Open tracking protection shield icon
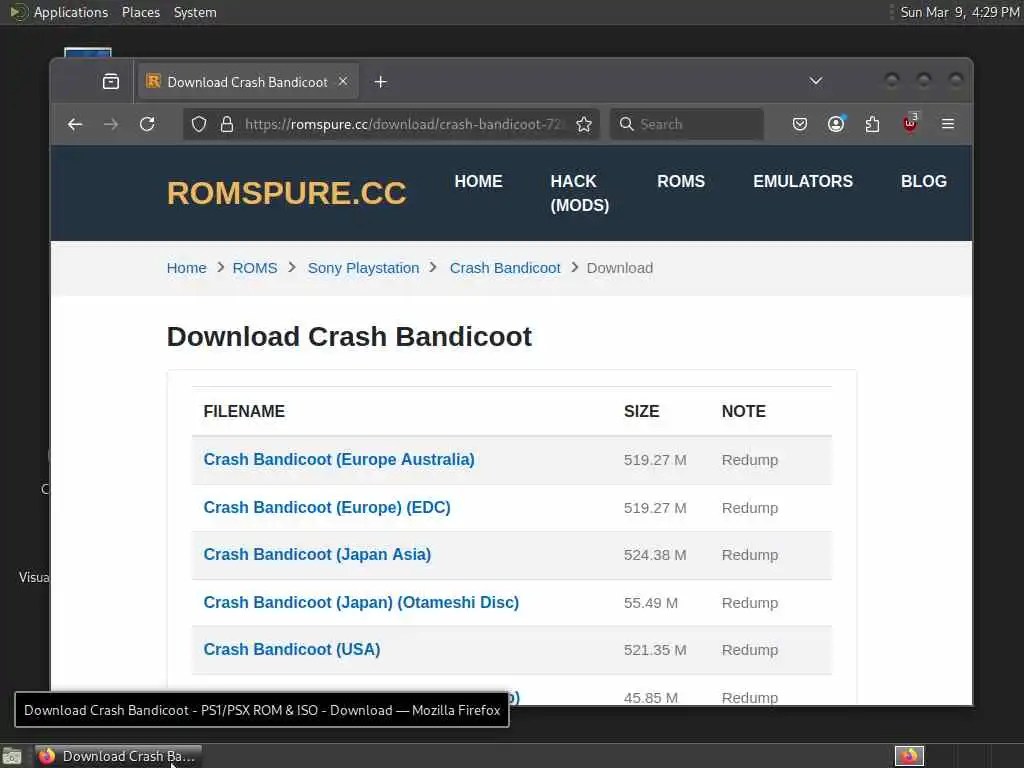Image resolution: width=1024 pixels, height=768 pixels. 199,124
